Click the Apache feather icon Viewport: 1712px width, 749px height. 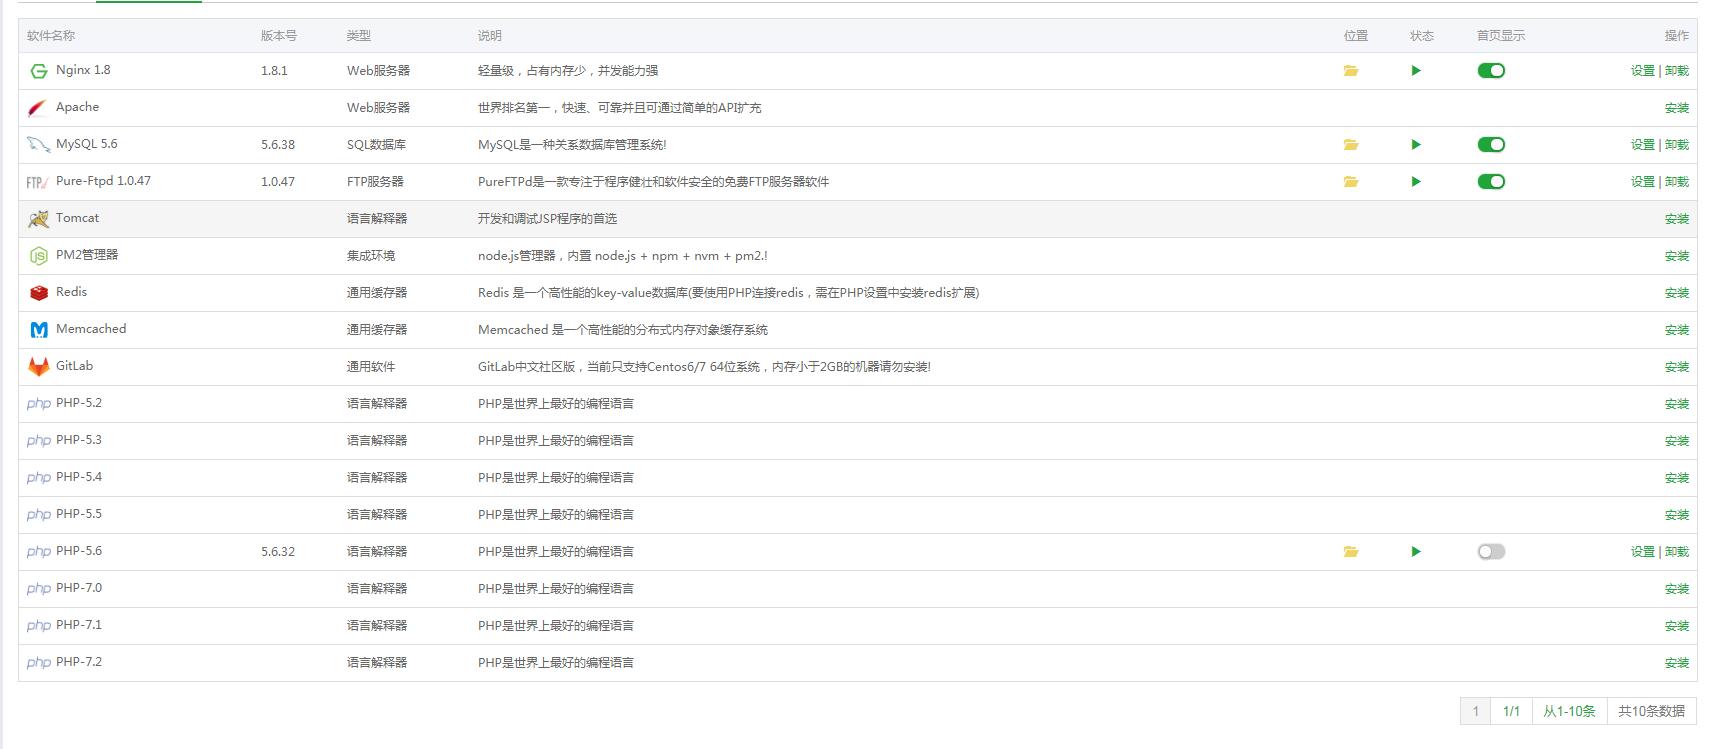point(38,108)
